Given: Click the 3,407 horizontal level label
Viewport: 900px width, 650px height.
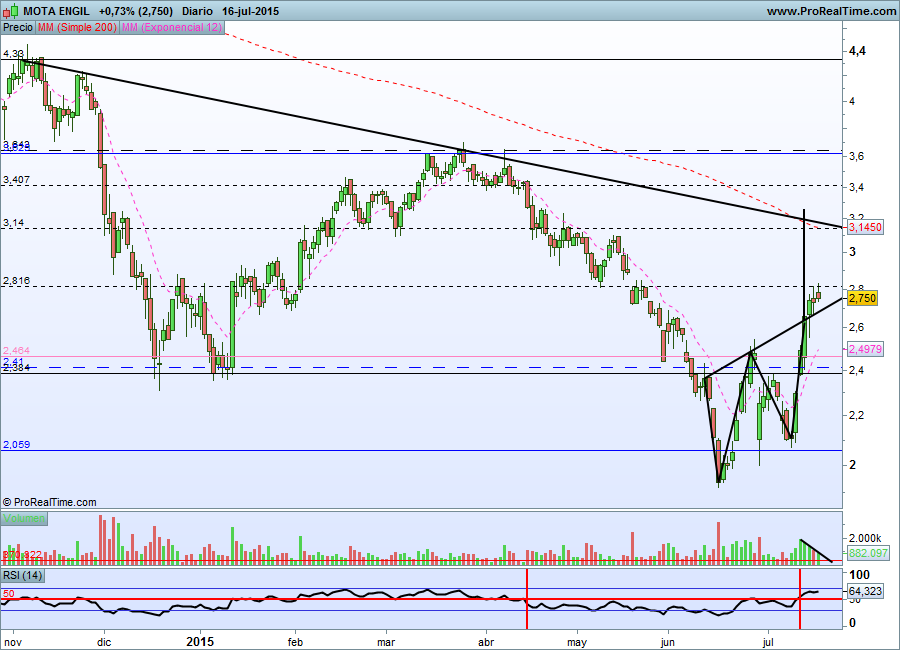Looking at the screenshot, I should click(16, 180).
